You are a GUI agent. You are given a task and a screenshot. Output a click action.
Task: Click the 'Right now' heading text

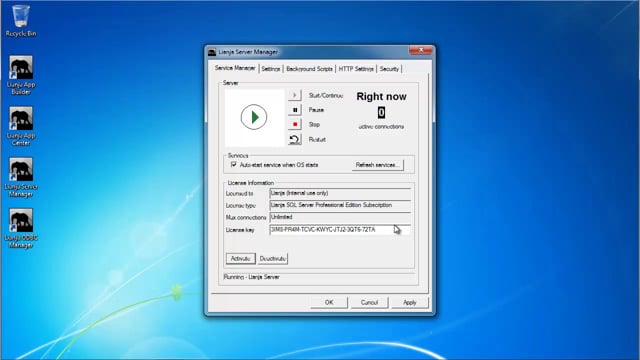coord(381,96)
